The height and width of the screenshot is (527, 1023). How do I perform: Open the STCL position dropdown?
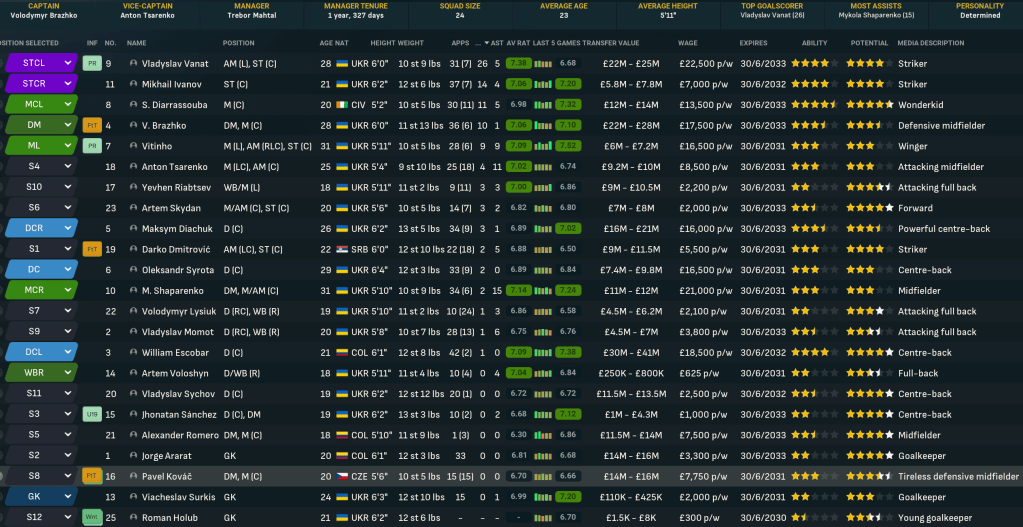click(69, 63)
